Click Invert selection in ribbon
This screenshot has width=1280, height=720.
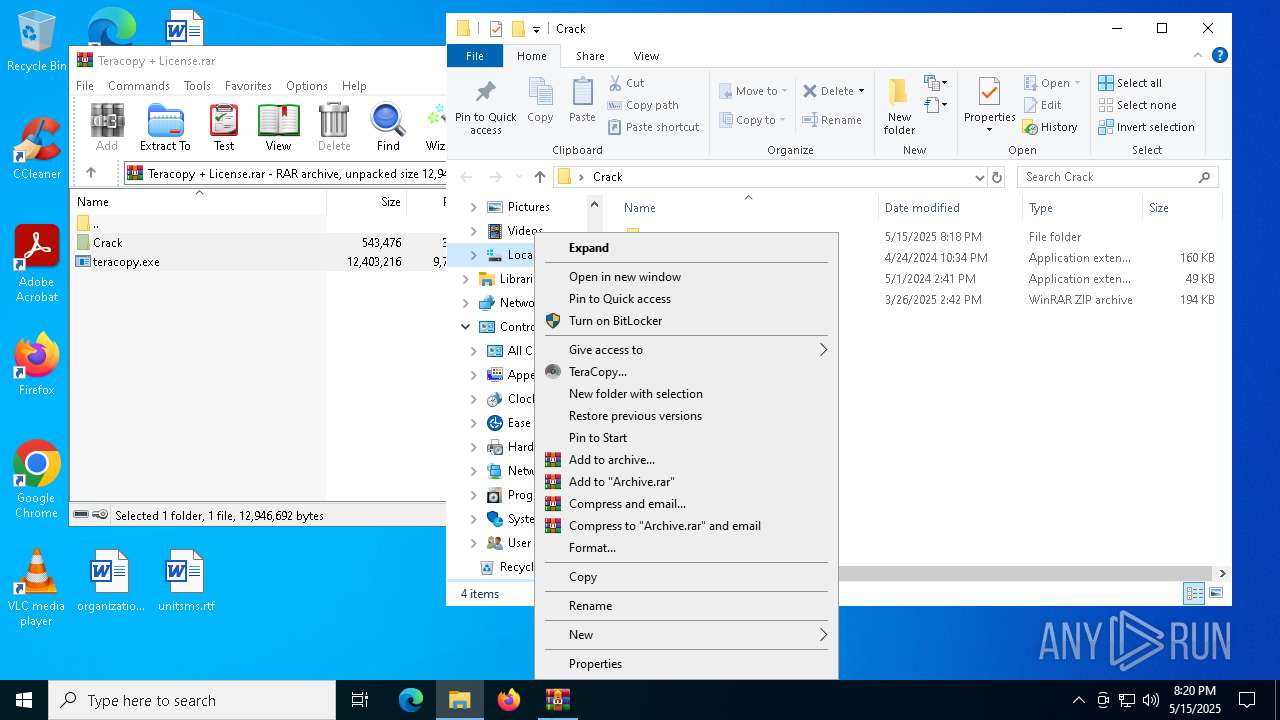tap(1146, 127)
